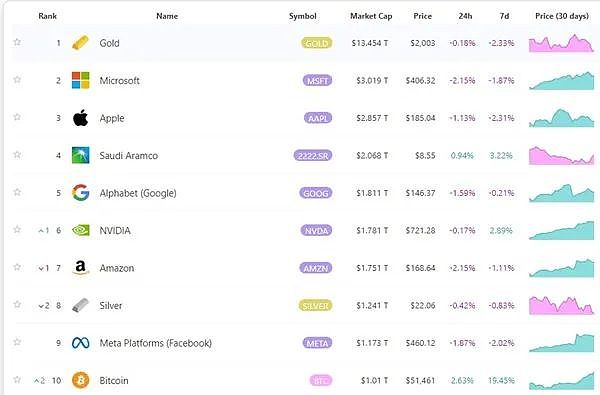Click the 7d column header
The width and height of the screenshot is (600, 395).
point(504,16)
